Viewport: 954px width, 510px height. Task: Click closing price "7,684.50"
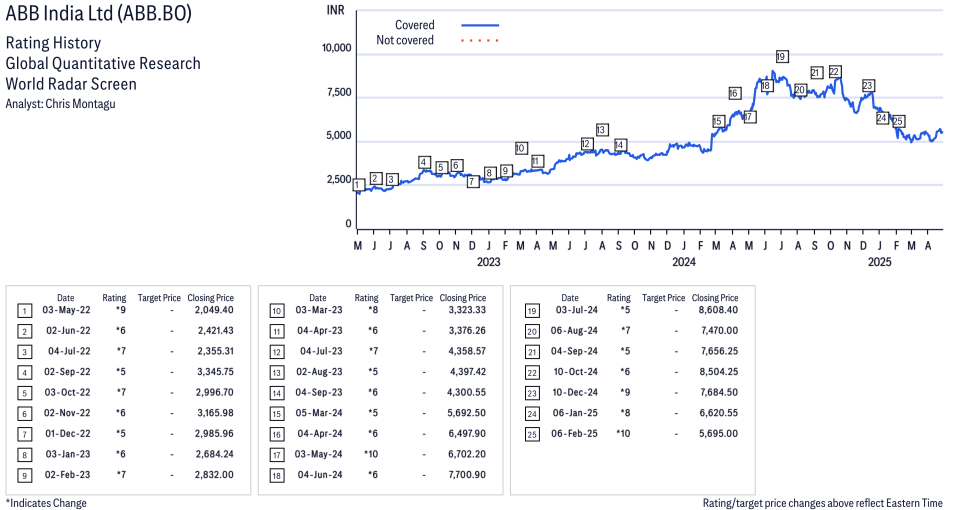click(719, 392)
